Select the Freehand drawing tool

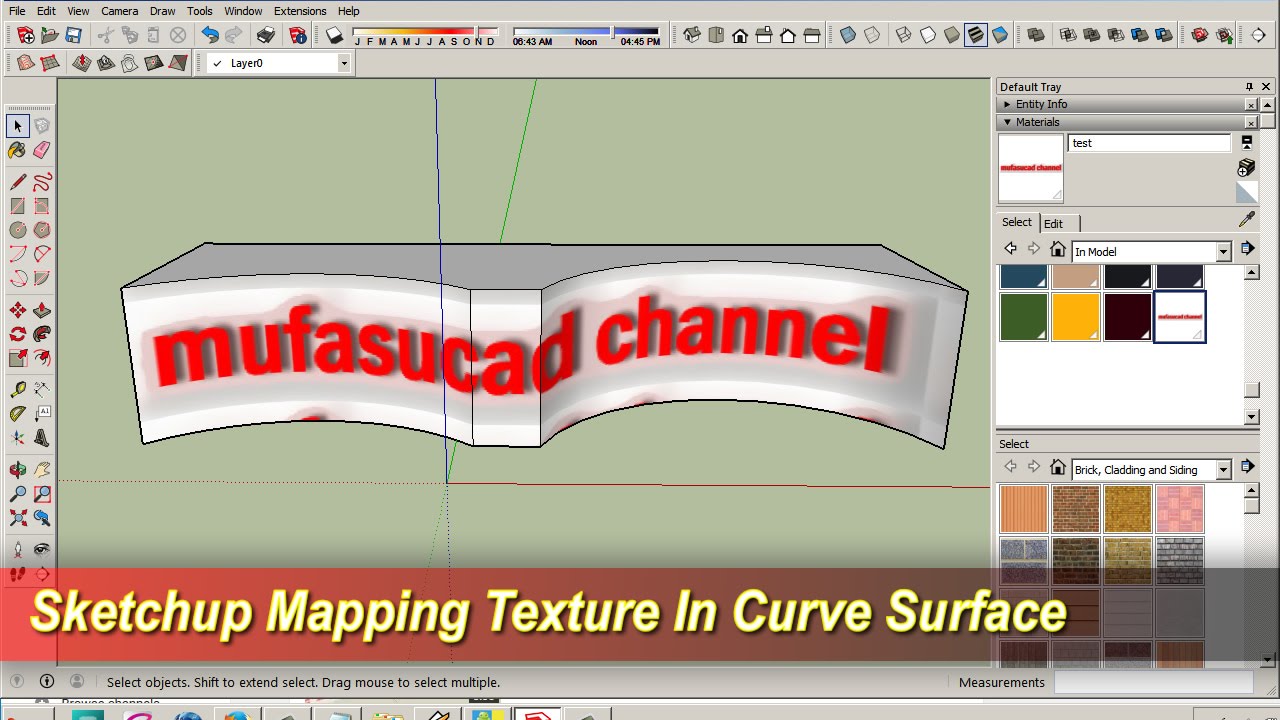(x=42, y=182)
